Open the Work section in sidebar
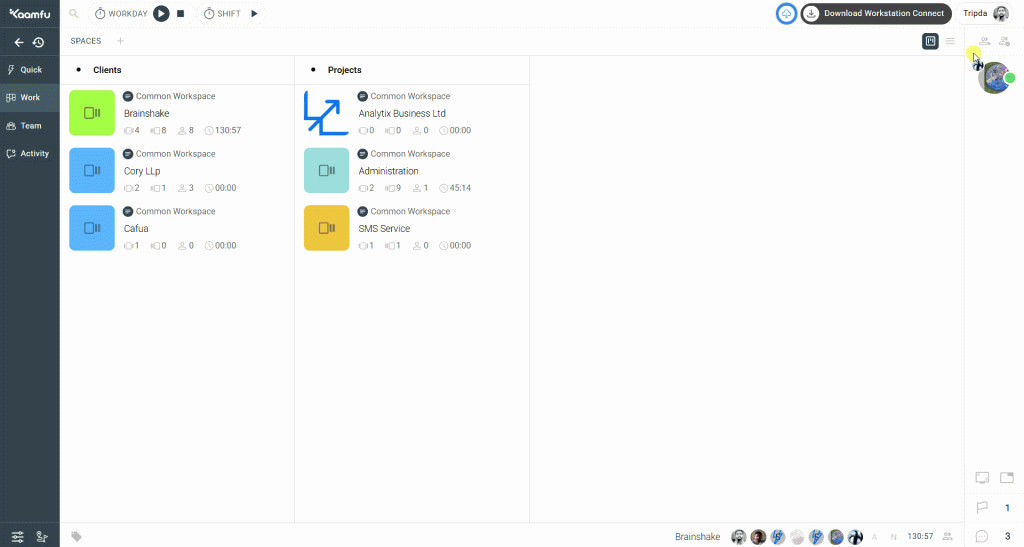 (30, 98)
